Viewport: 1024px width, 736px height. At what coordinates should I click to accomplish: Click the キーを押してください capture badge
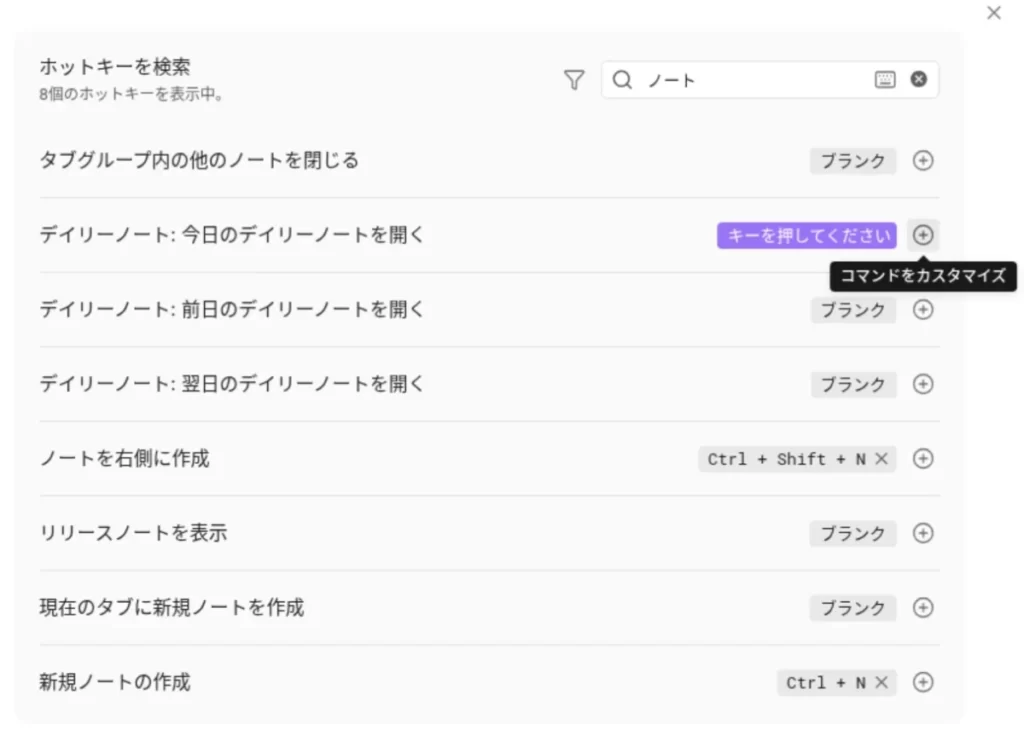pos(806,235)
